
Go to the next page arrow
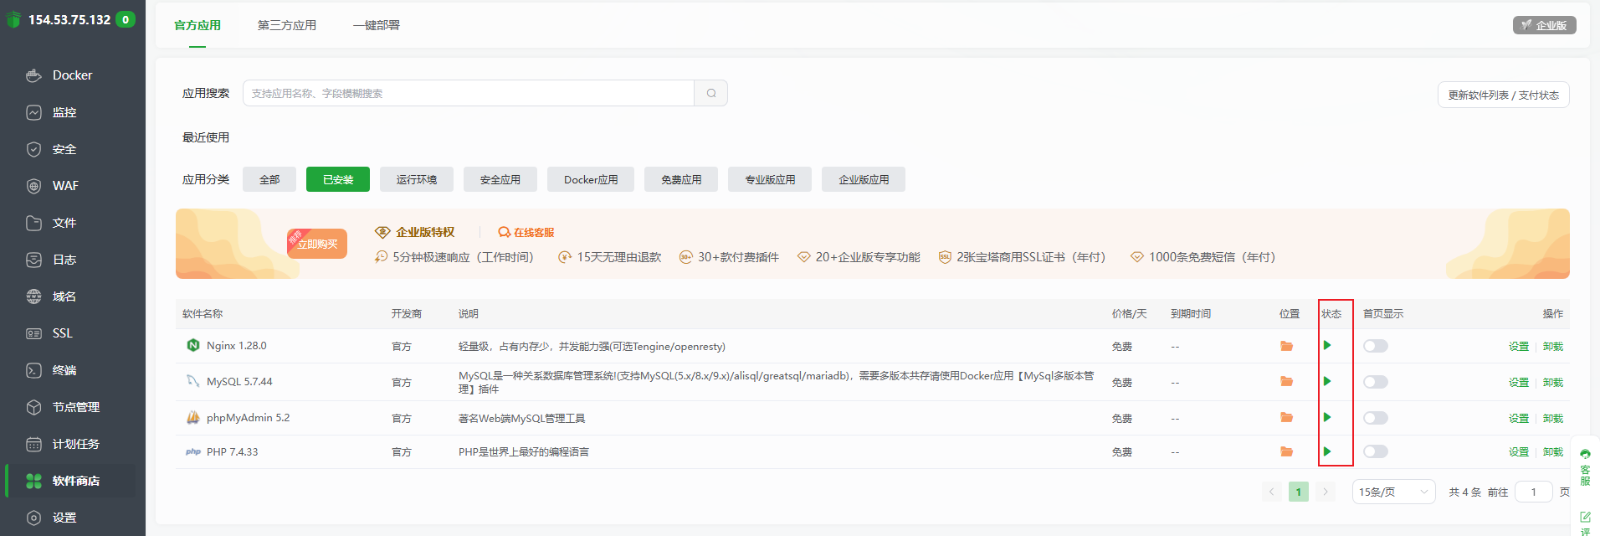[1325, 492]
